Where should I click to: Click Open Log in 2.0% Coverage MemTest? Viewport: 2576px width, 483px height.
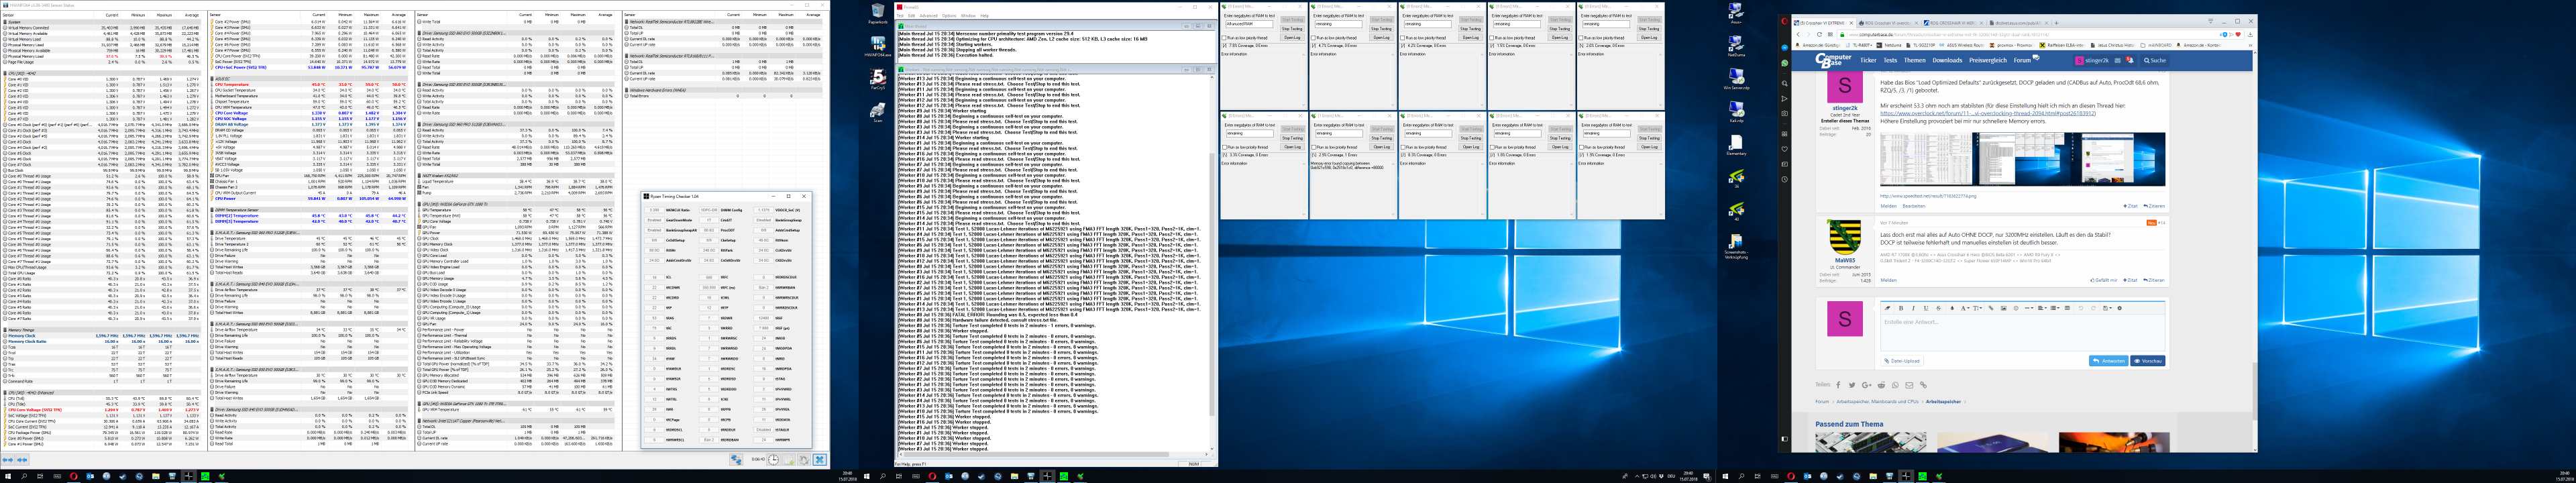pos(1649,37)
